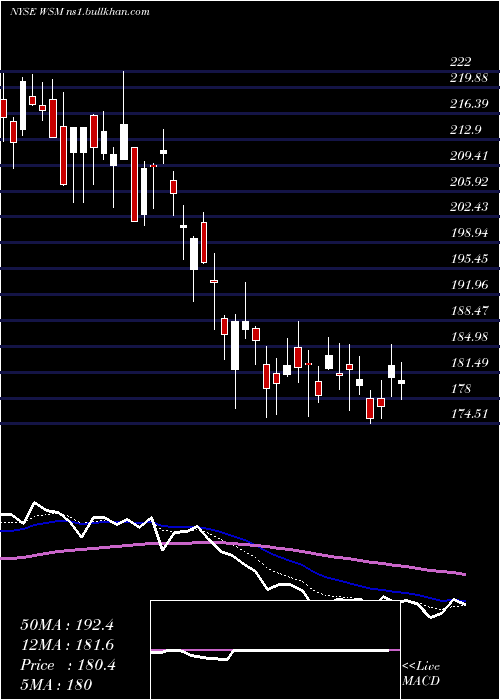Click the last candlestick on the chart
Viewport: 500px width, 700px height.
point(401,381)
